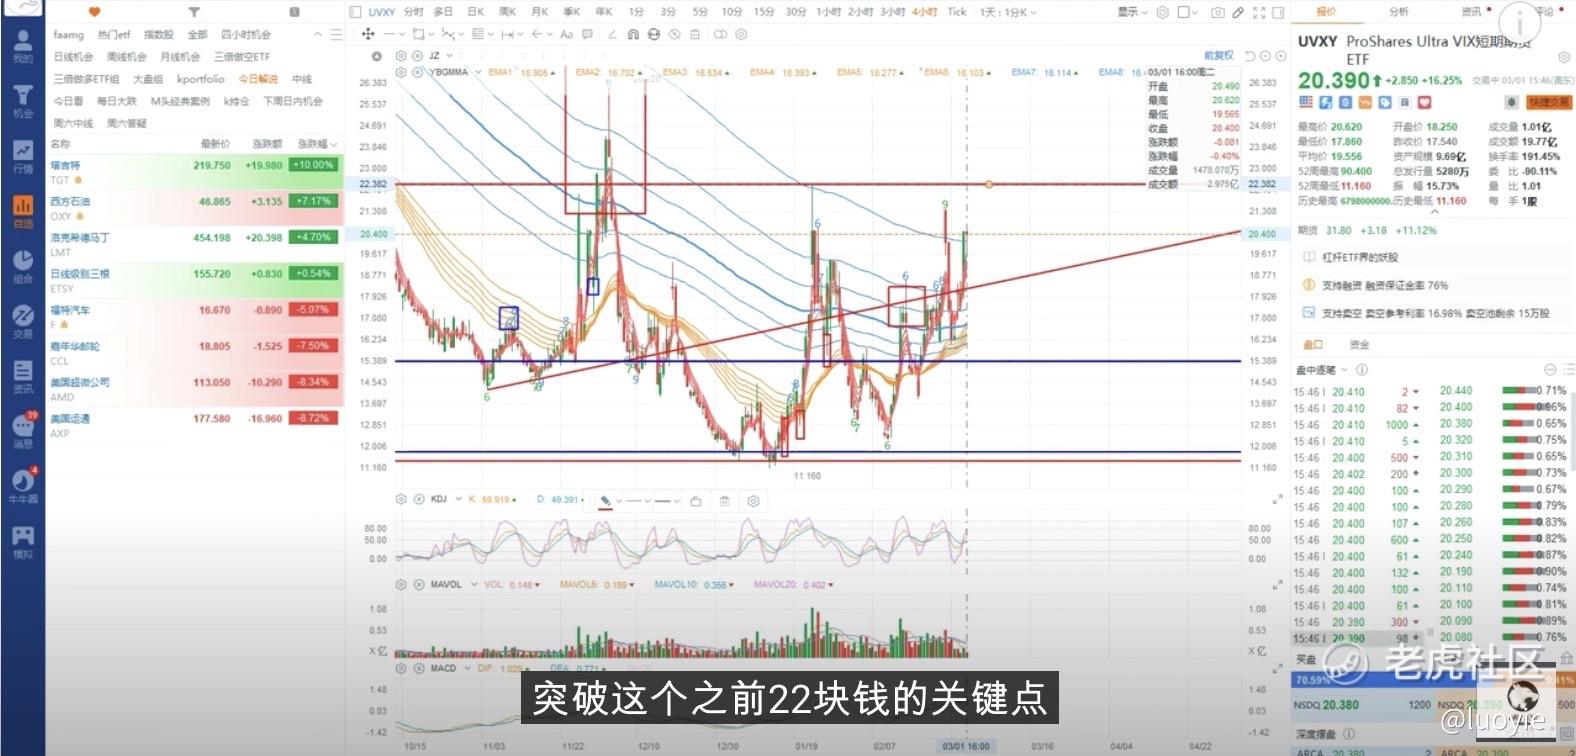Remove the JZ indicator with its x icon
The width and height of the screenshot is (1576, 756).
(418, 56)
